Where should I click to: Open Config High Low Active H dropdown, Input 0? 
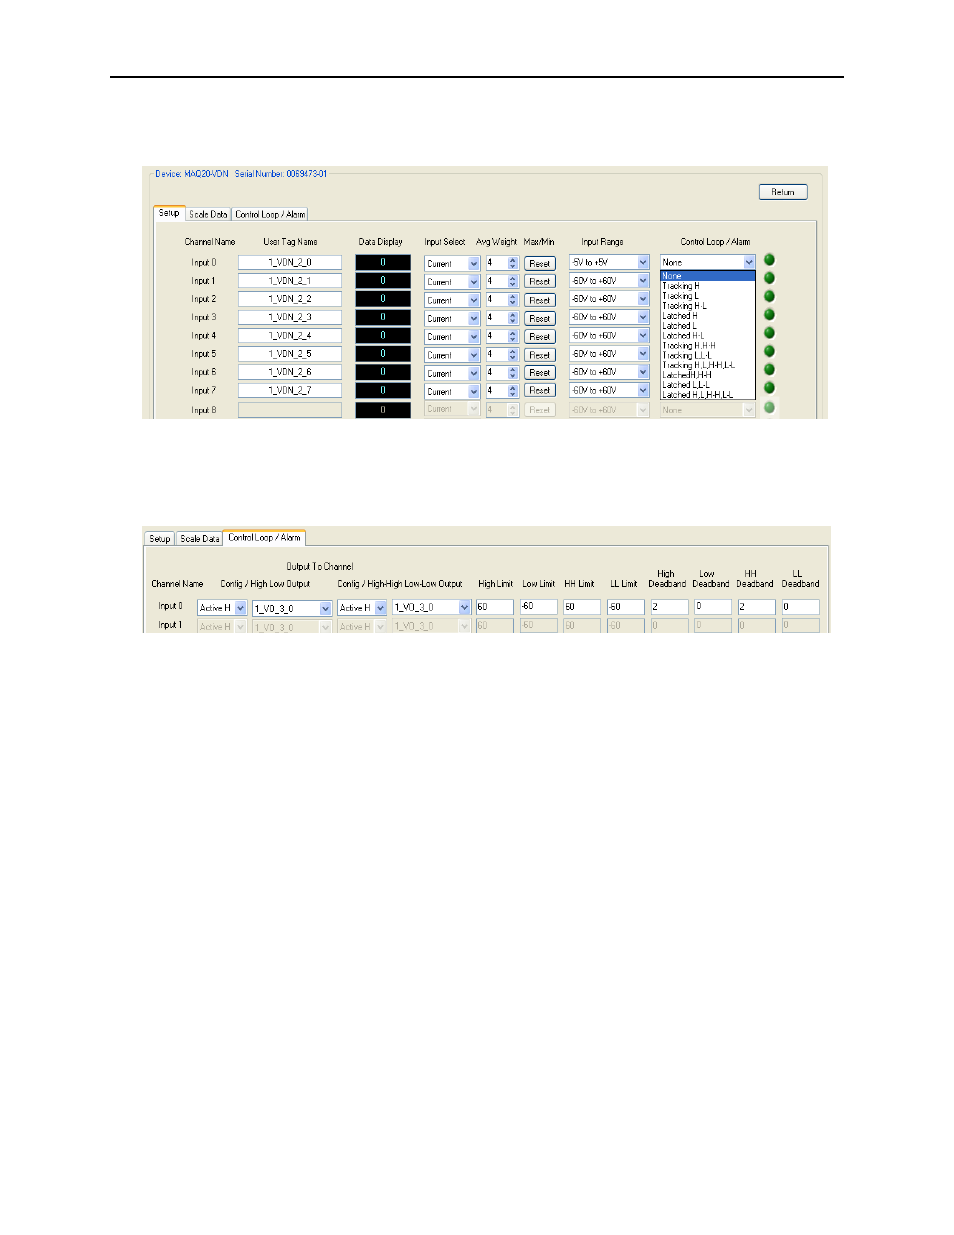[222, 608]
